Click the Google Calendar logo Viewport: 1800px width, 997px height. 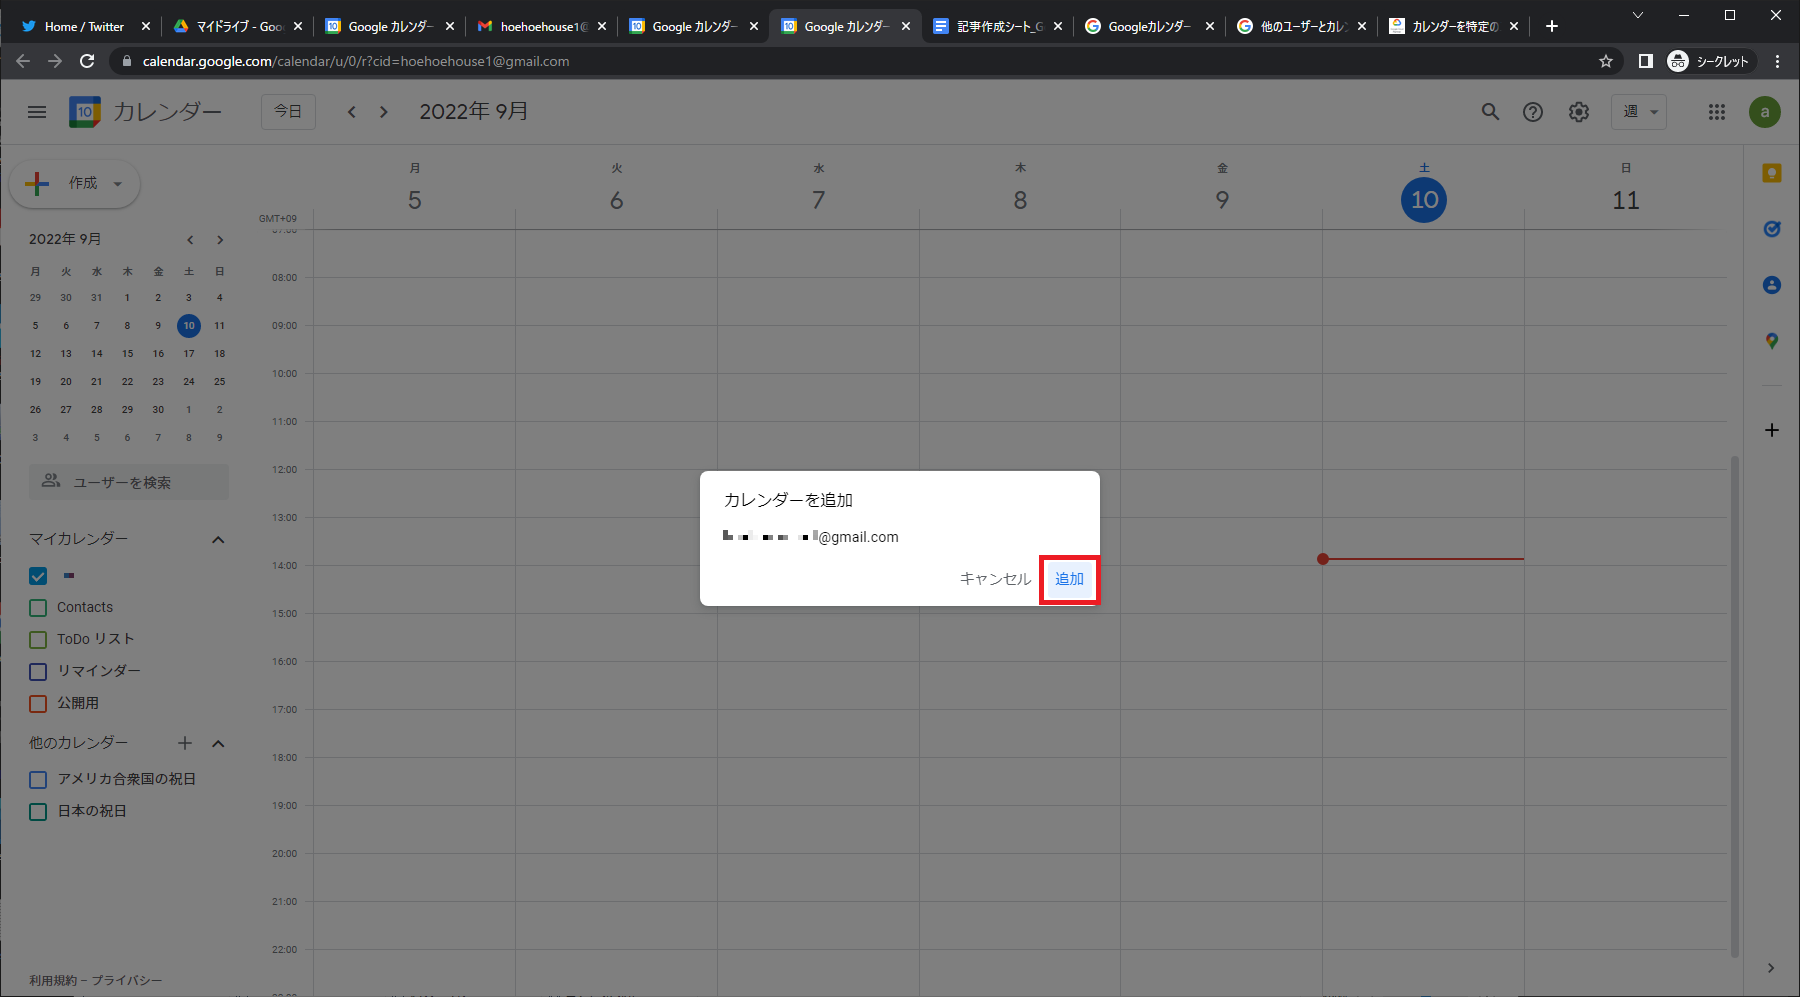[x=85, y=112]
